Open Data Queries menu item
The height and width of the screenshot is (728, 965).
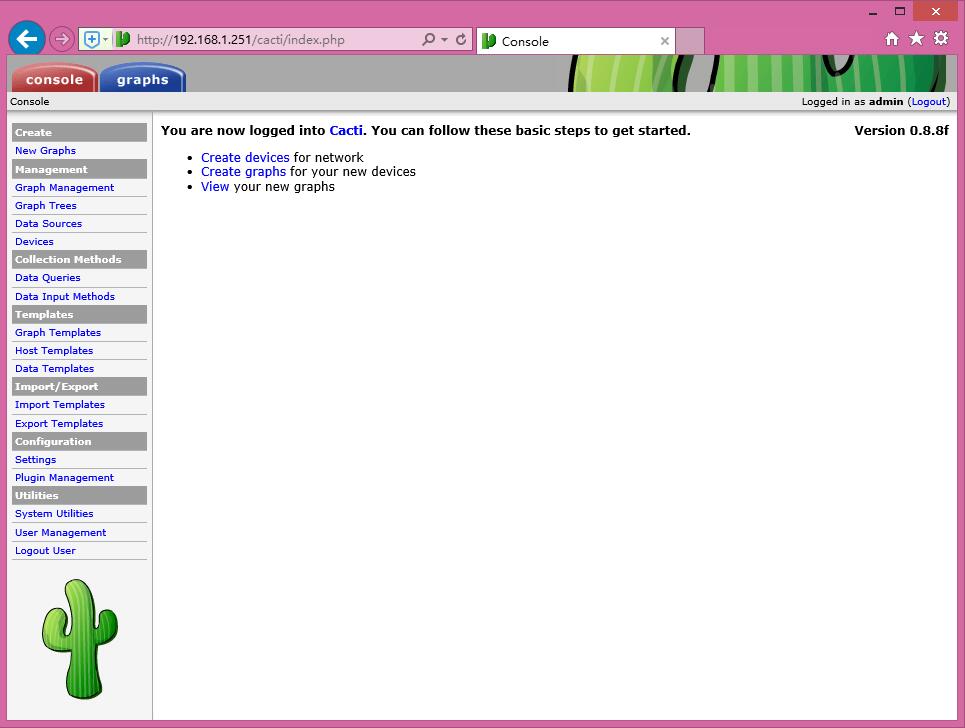coord(48,278)
